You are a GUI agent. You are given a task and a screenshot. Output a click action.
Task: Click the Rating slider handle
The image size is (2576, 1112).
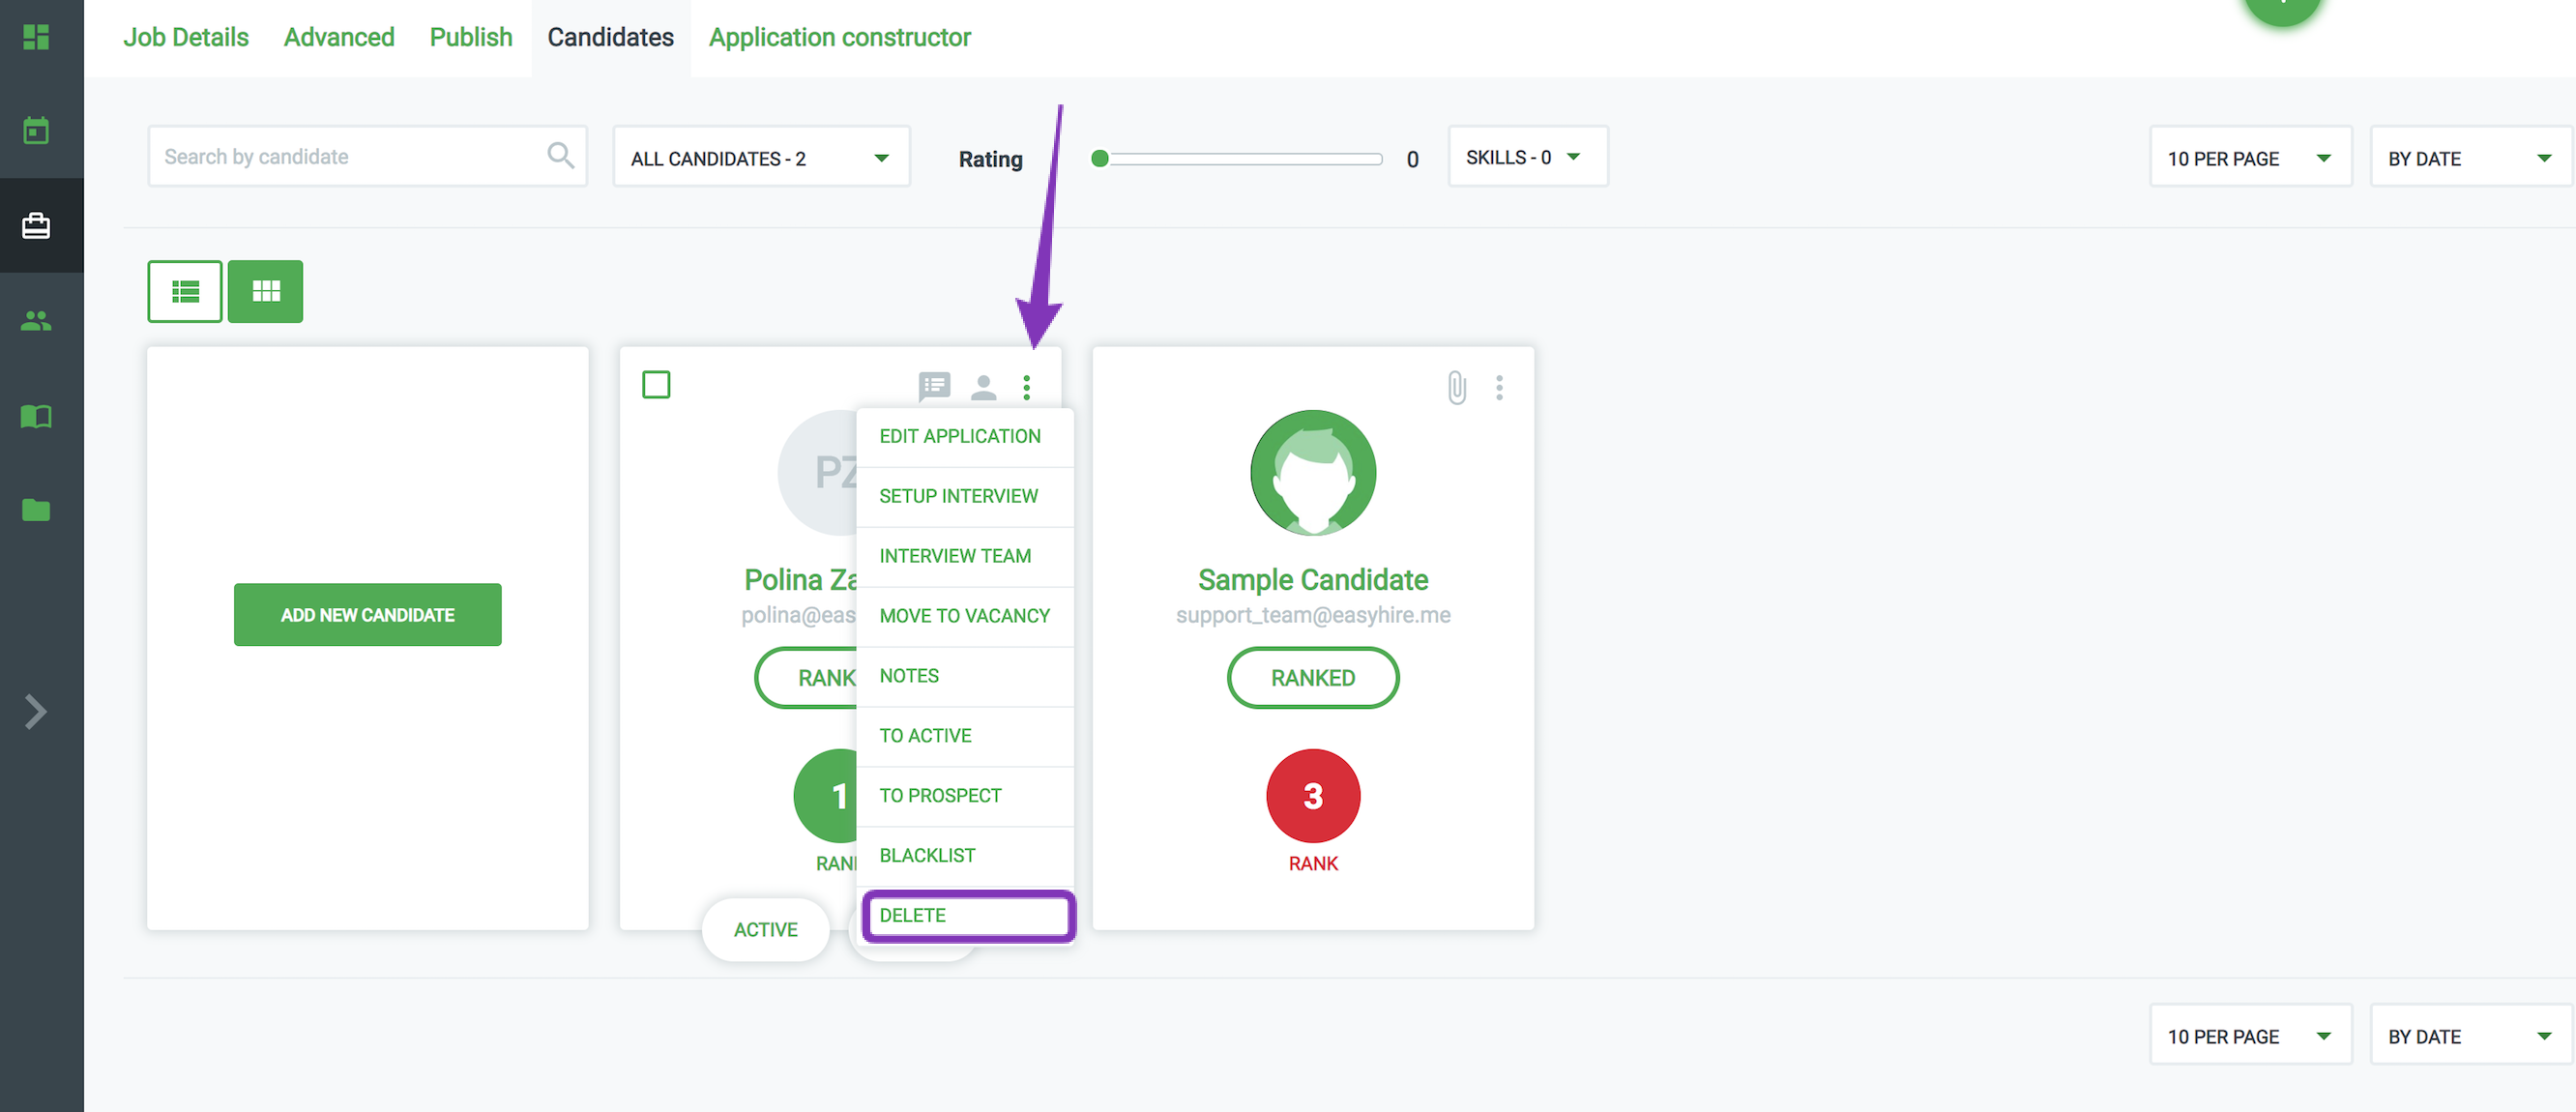(x=1100, y=158)
